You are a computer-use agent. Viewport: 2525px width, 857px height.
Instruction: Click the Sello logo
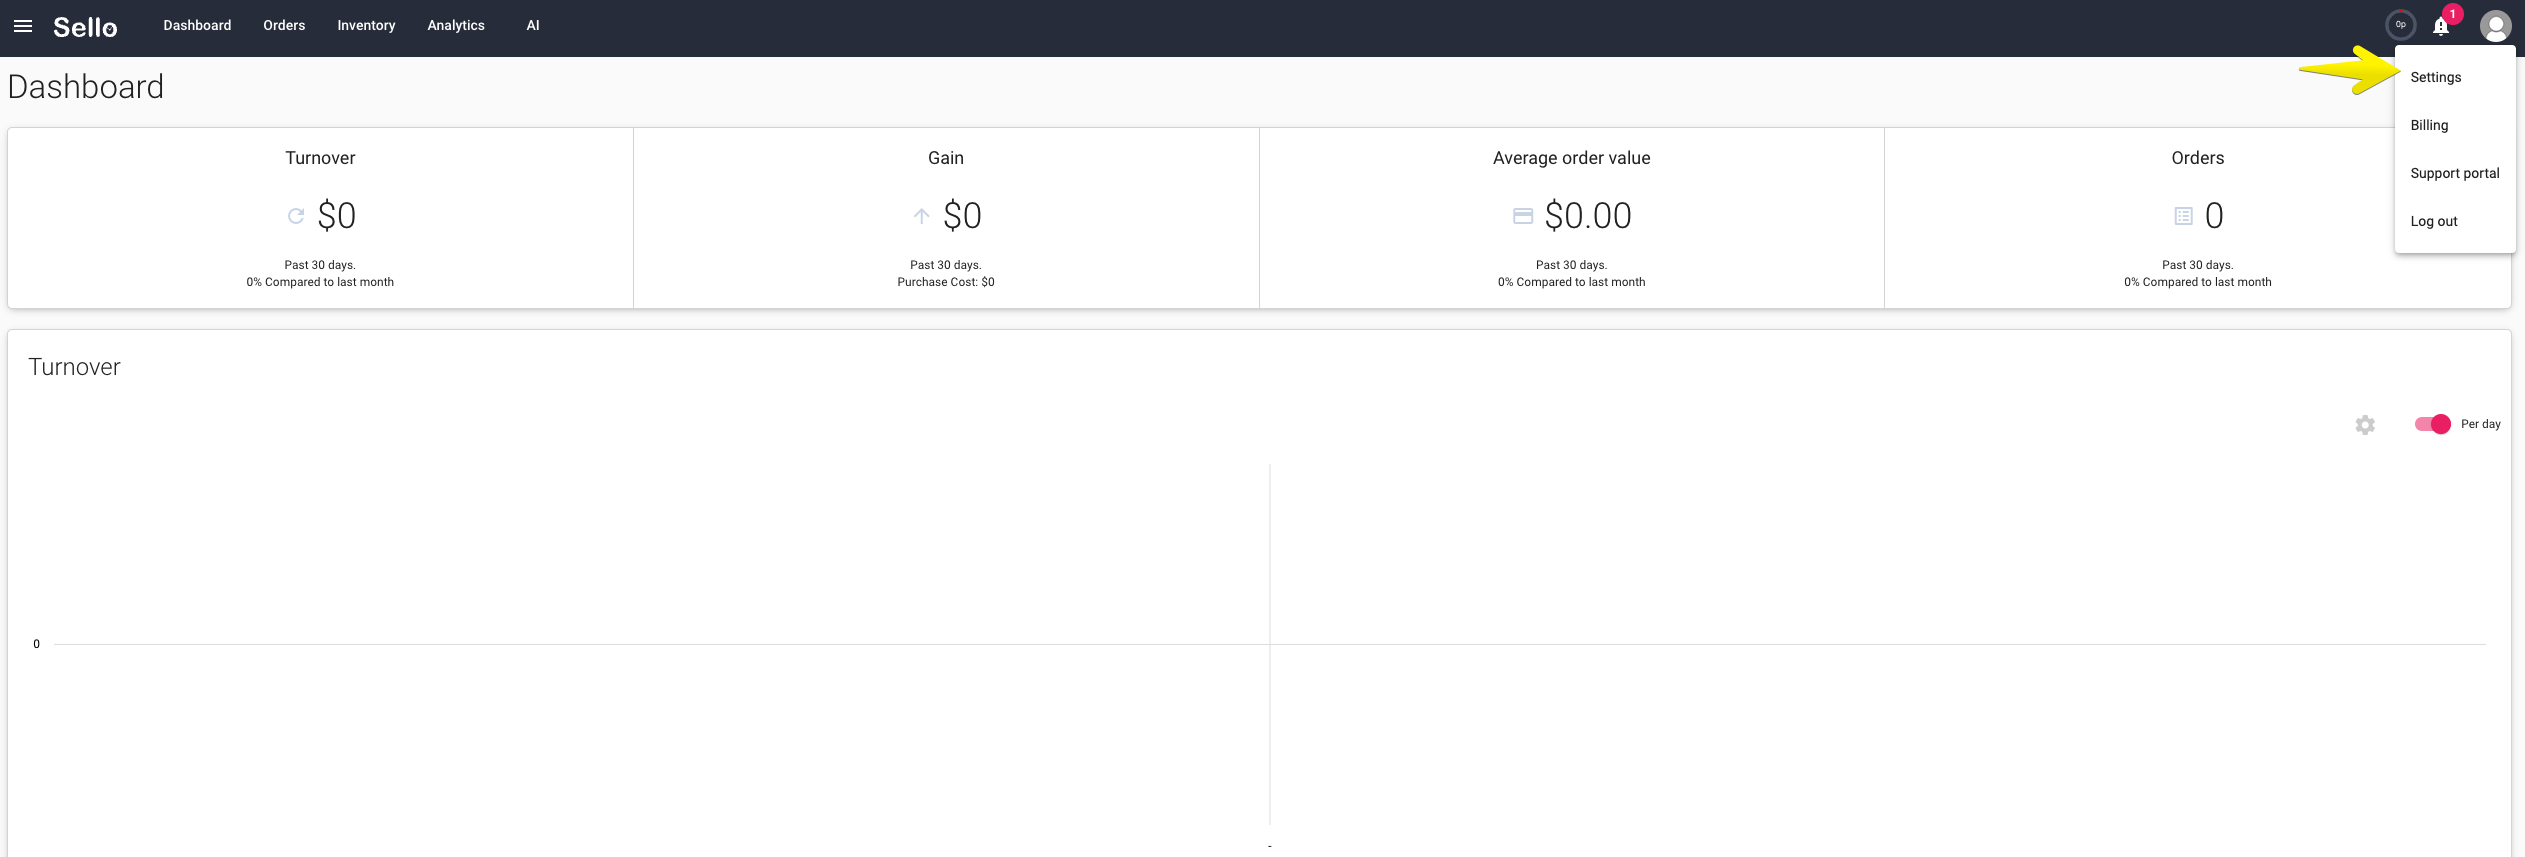tap(85, 27)
